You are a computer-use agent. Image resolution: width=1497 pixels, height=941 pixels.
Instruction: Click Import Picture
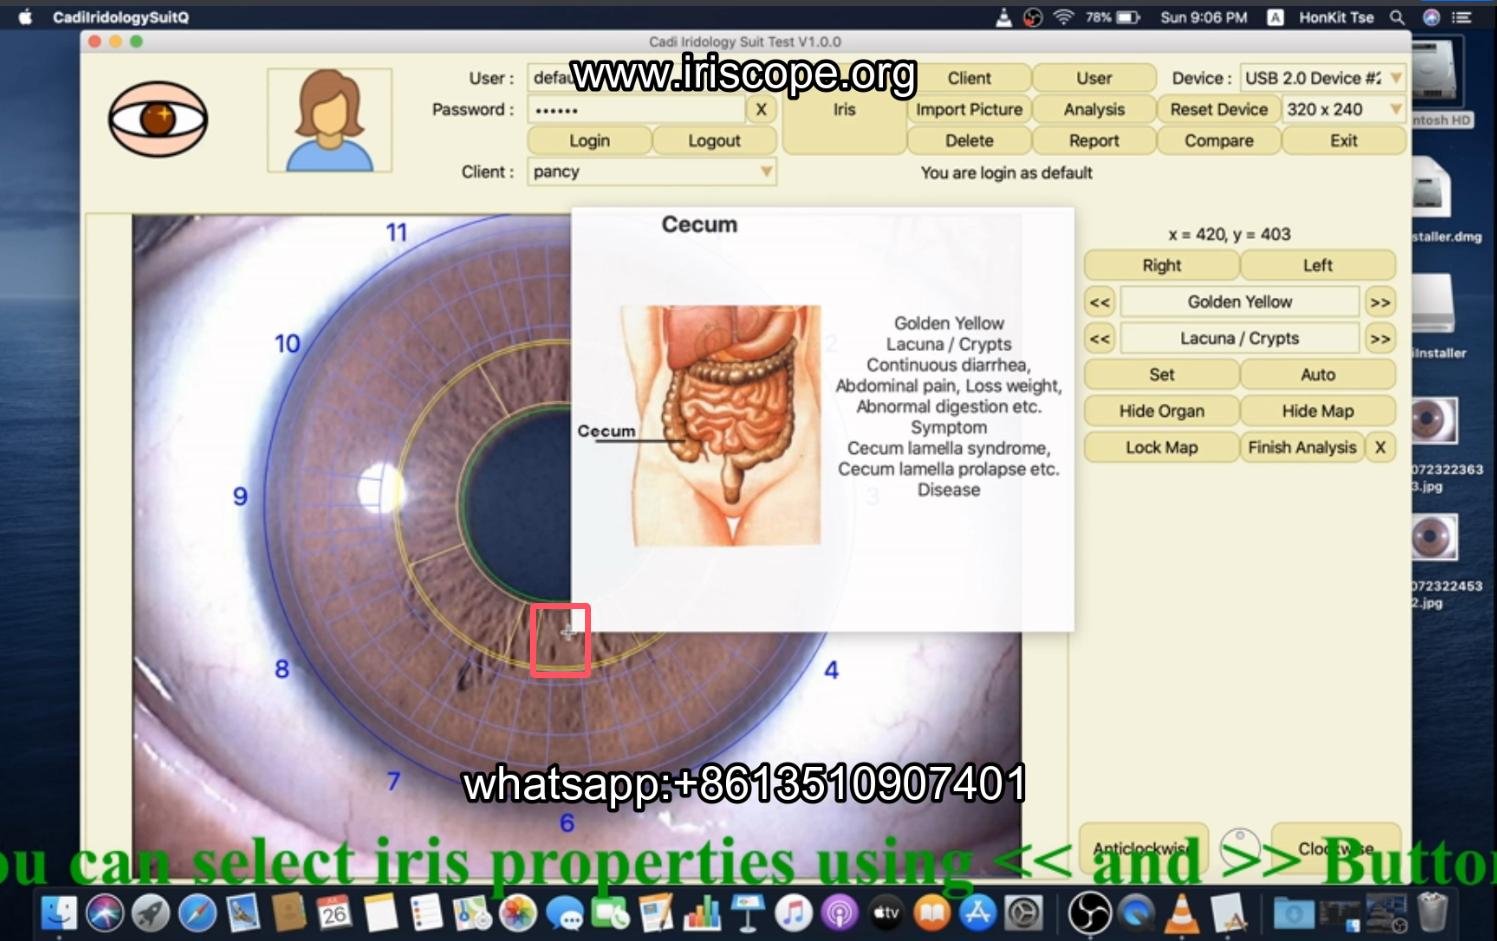[969, 109]
